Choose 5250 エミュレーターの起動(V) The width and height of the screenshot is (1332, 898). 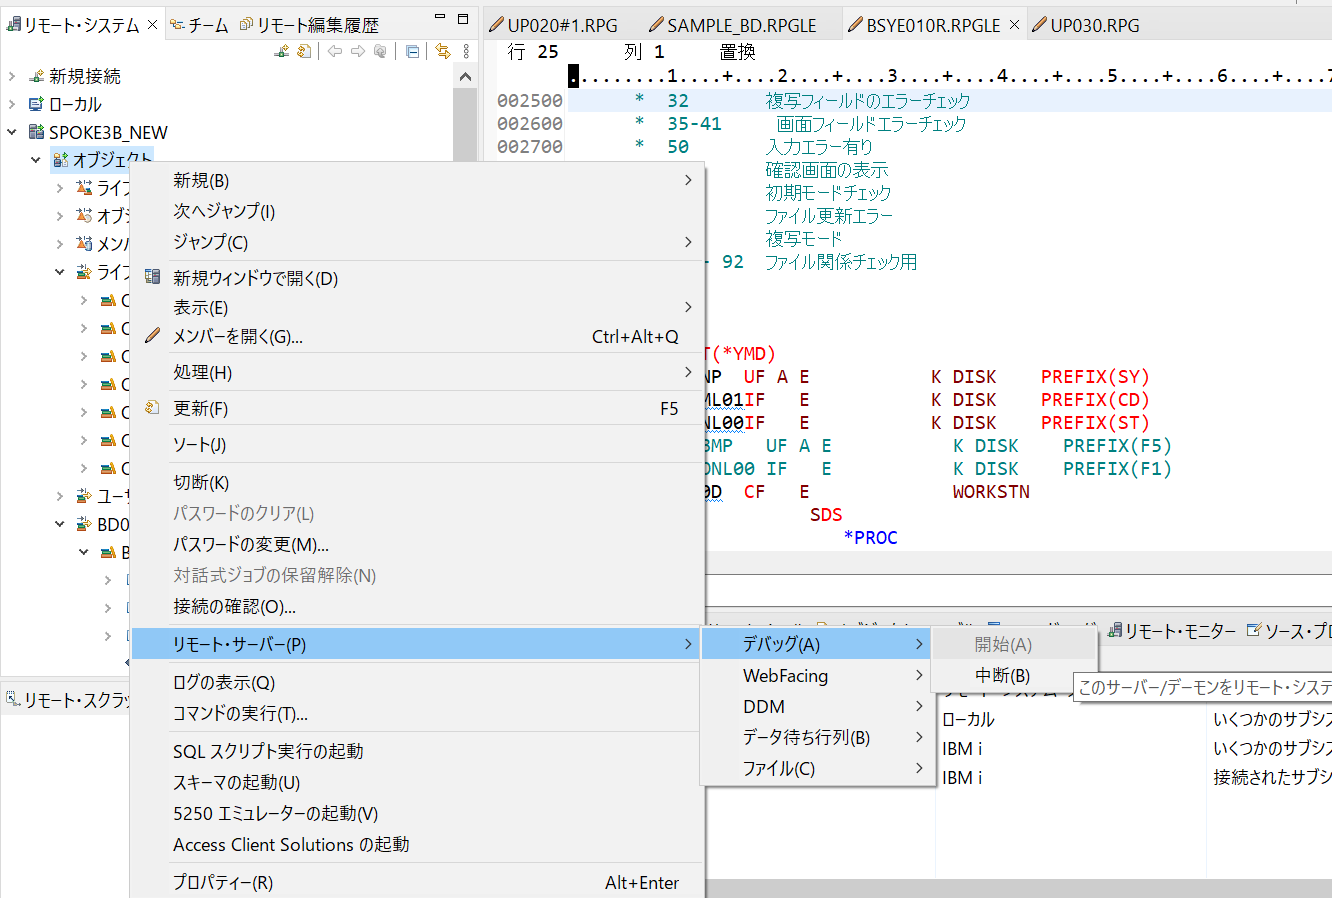coord(417,814)
